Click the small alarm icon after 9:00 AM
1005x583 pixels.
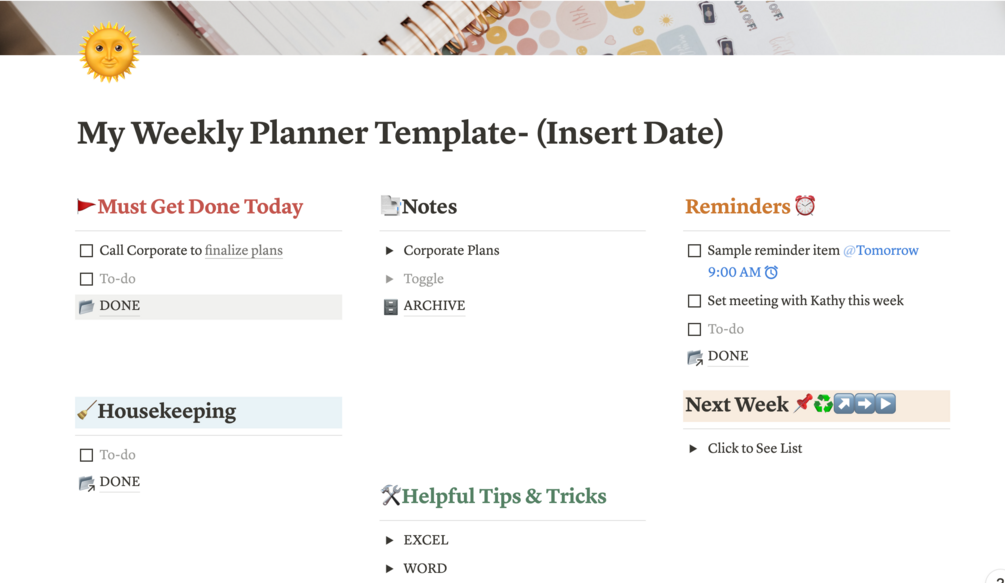pos(771,272)
